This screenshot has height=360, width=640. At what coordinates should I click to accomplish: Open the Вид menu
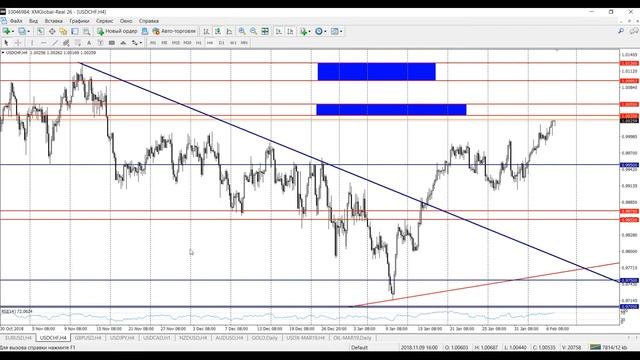tap(33, 21)
